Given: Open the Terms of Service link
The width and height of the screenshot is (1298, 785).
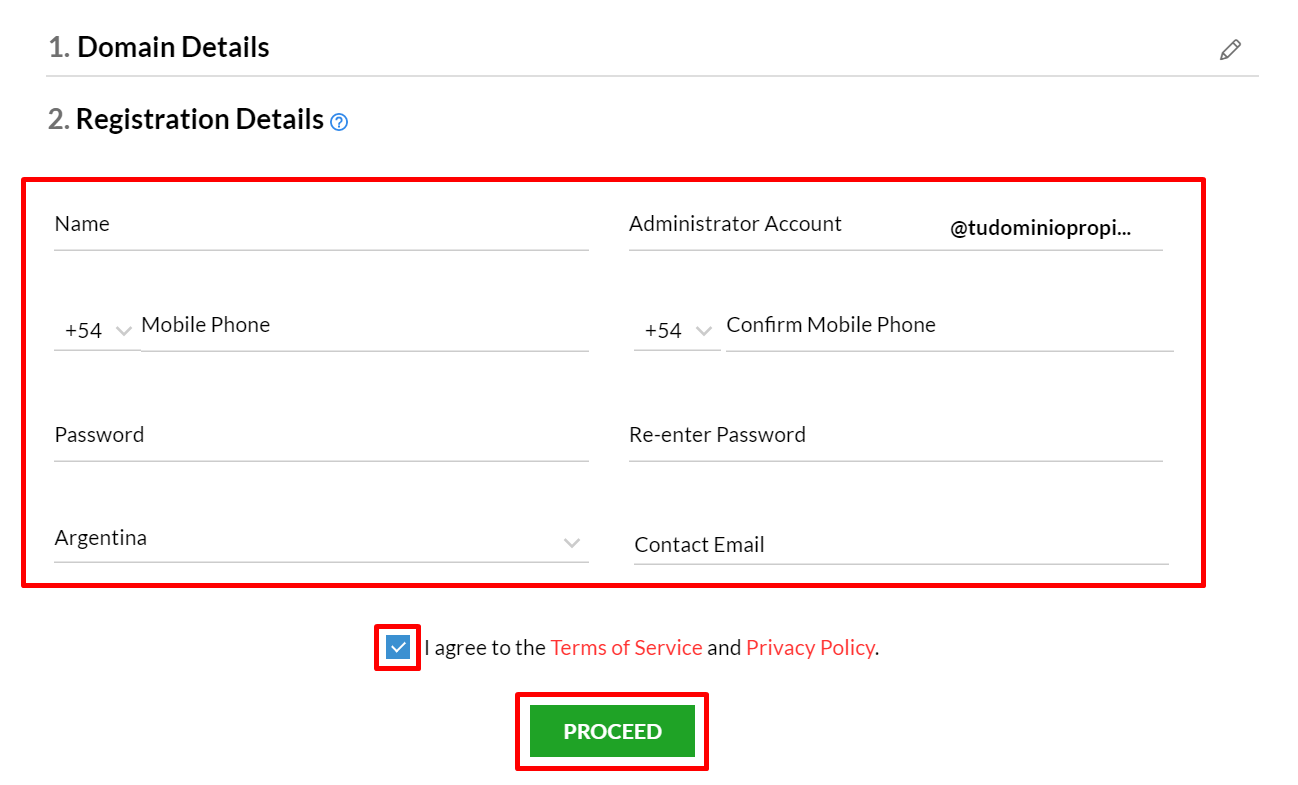Looking at the screenshot, I should pyautogui.click(x=626, y=647).
